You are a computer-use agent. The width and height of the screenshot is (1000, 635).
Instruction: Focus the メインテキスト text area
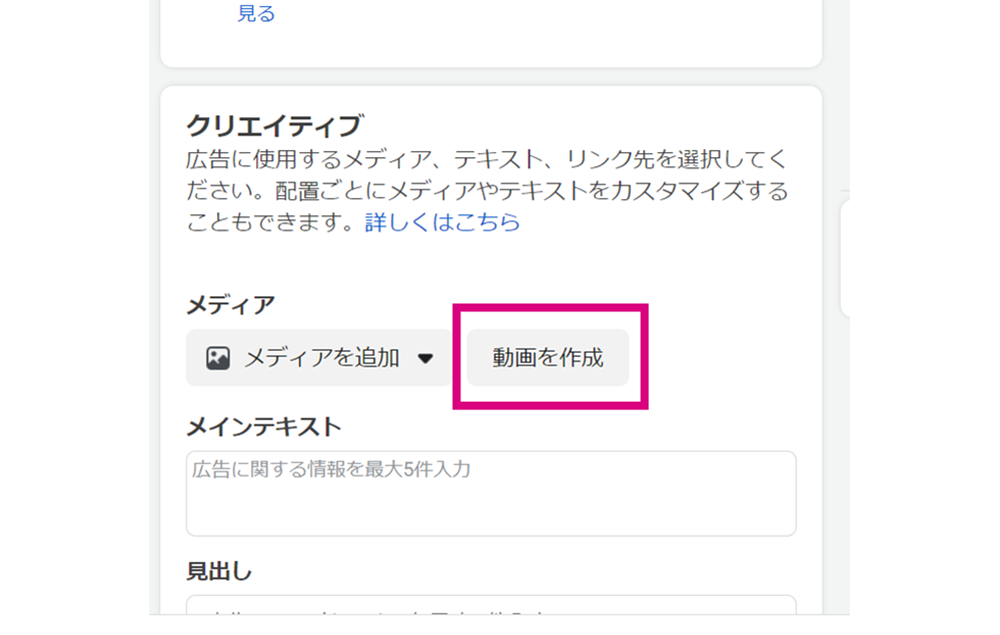click(x=491, y=493)
